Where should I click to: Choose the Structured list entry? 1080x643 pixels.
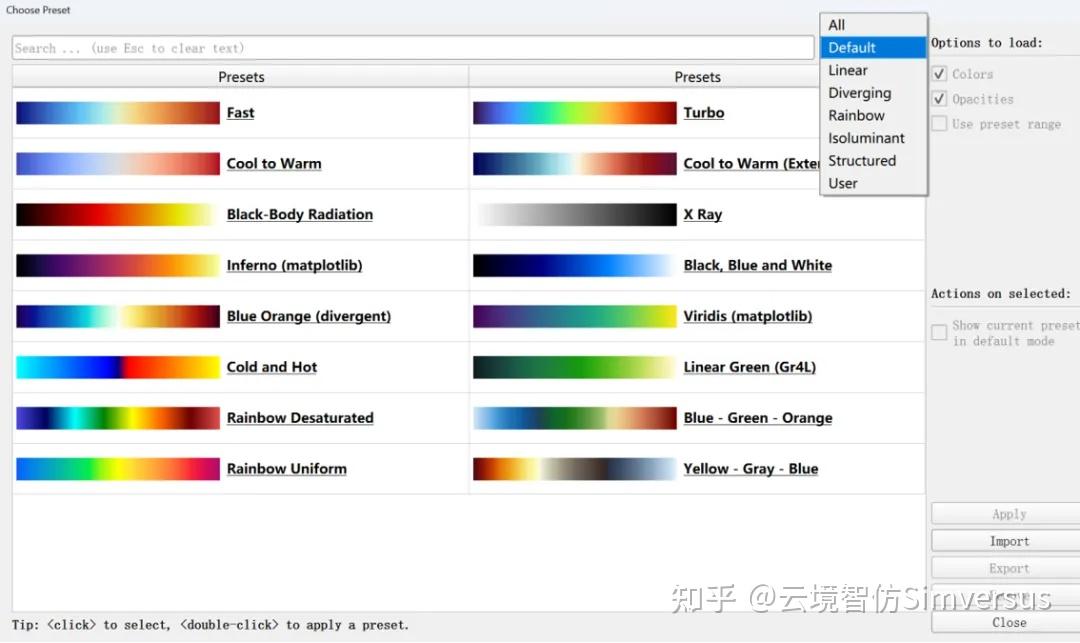(x=862, y=161)
